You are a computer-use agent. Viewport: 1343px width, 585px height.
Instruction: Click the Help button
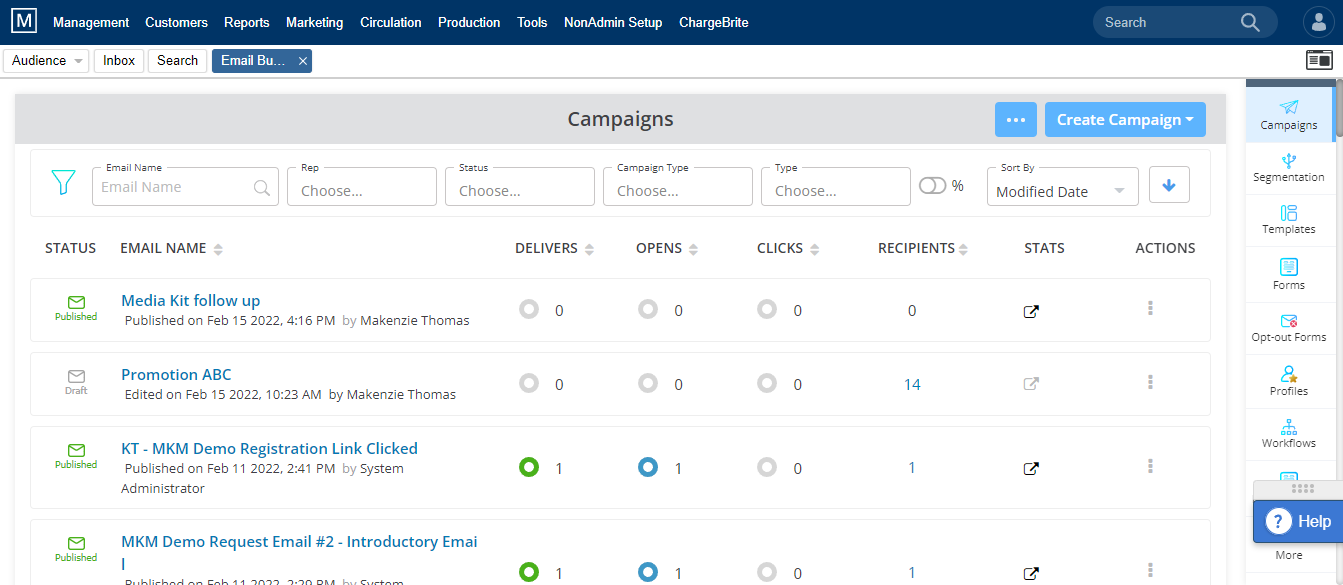click(x=1298, y=521)
